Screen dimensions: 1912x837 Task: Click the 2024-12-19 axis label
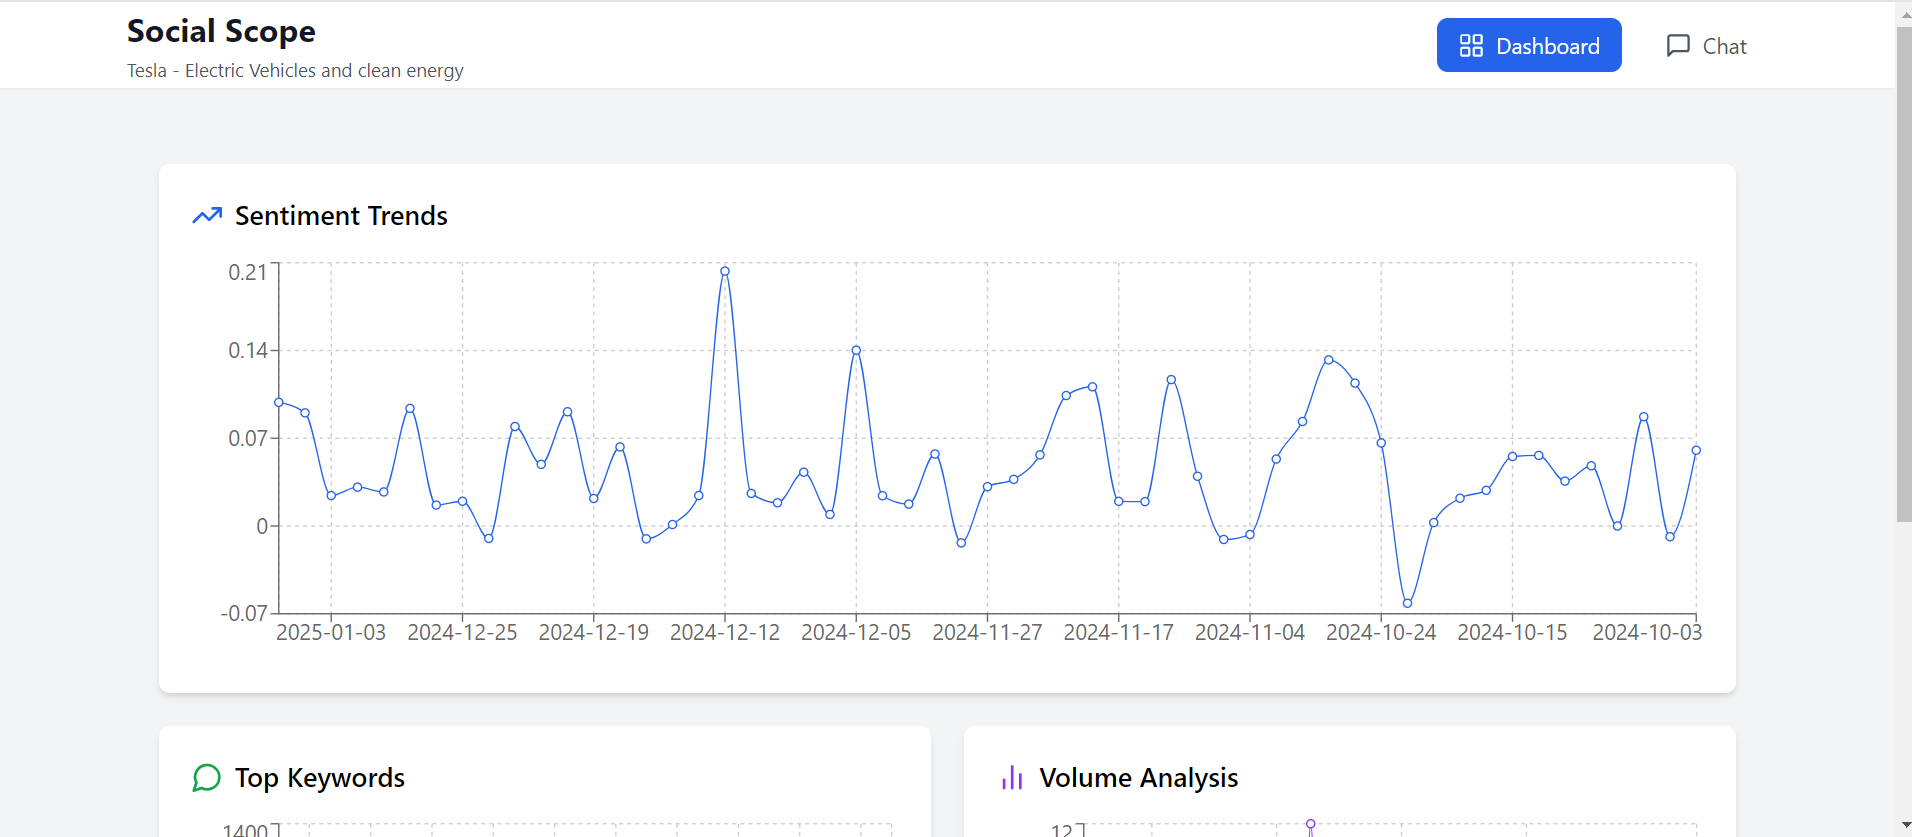coord(594,633)
